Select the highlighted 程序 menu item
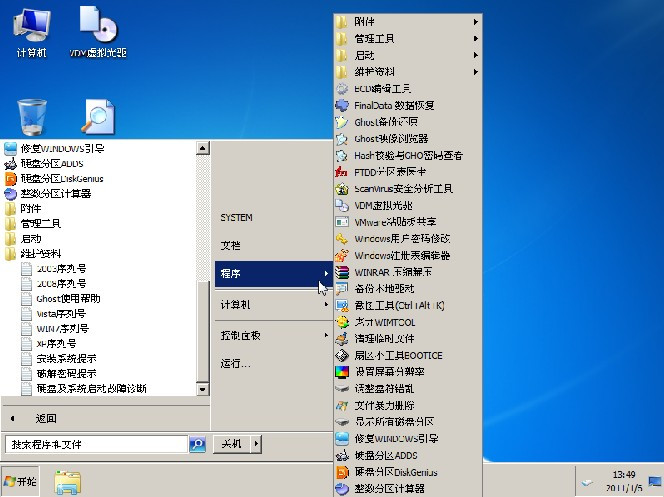Image resolution: width=664 pixels, height=497 pixels. (273, 273)
